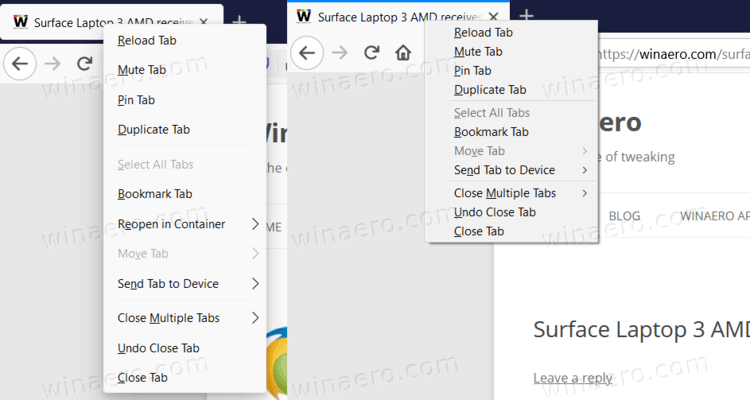The width and height of the screenshot is (750, 400).
Task: Expand Reopen in Container submenu arrow
Action: coord(255,224)
